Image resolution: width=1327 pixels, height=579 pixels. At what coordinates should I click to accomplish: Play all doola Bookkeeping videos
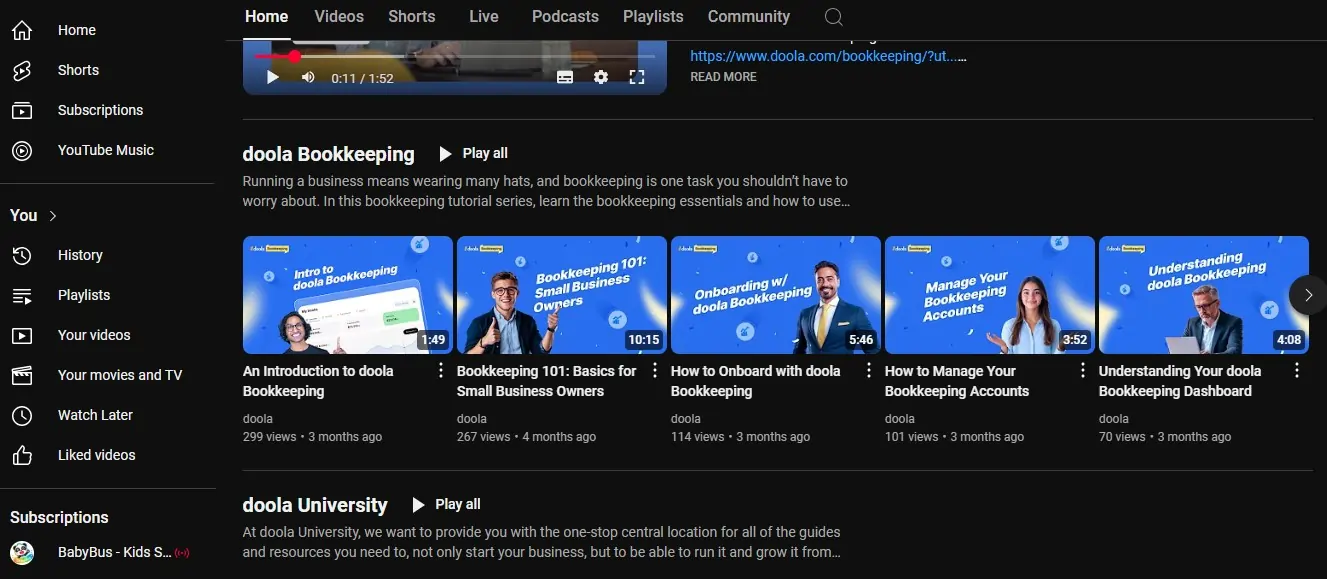(x=474, y=153)
